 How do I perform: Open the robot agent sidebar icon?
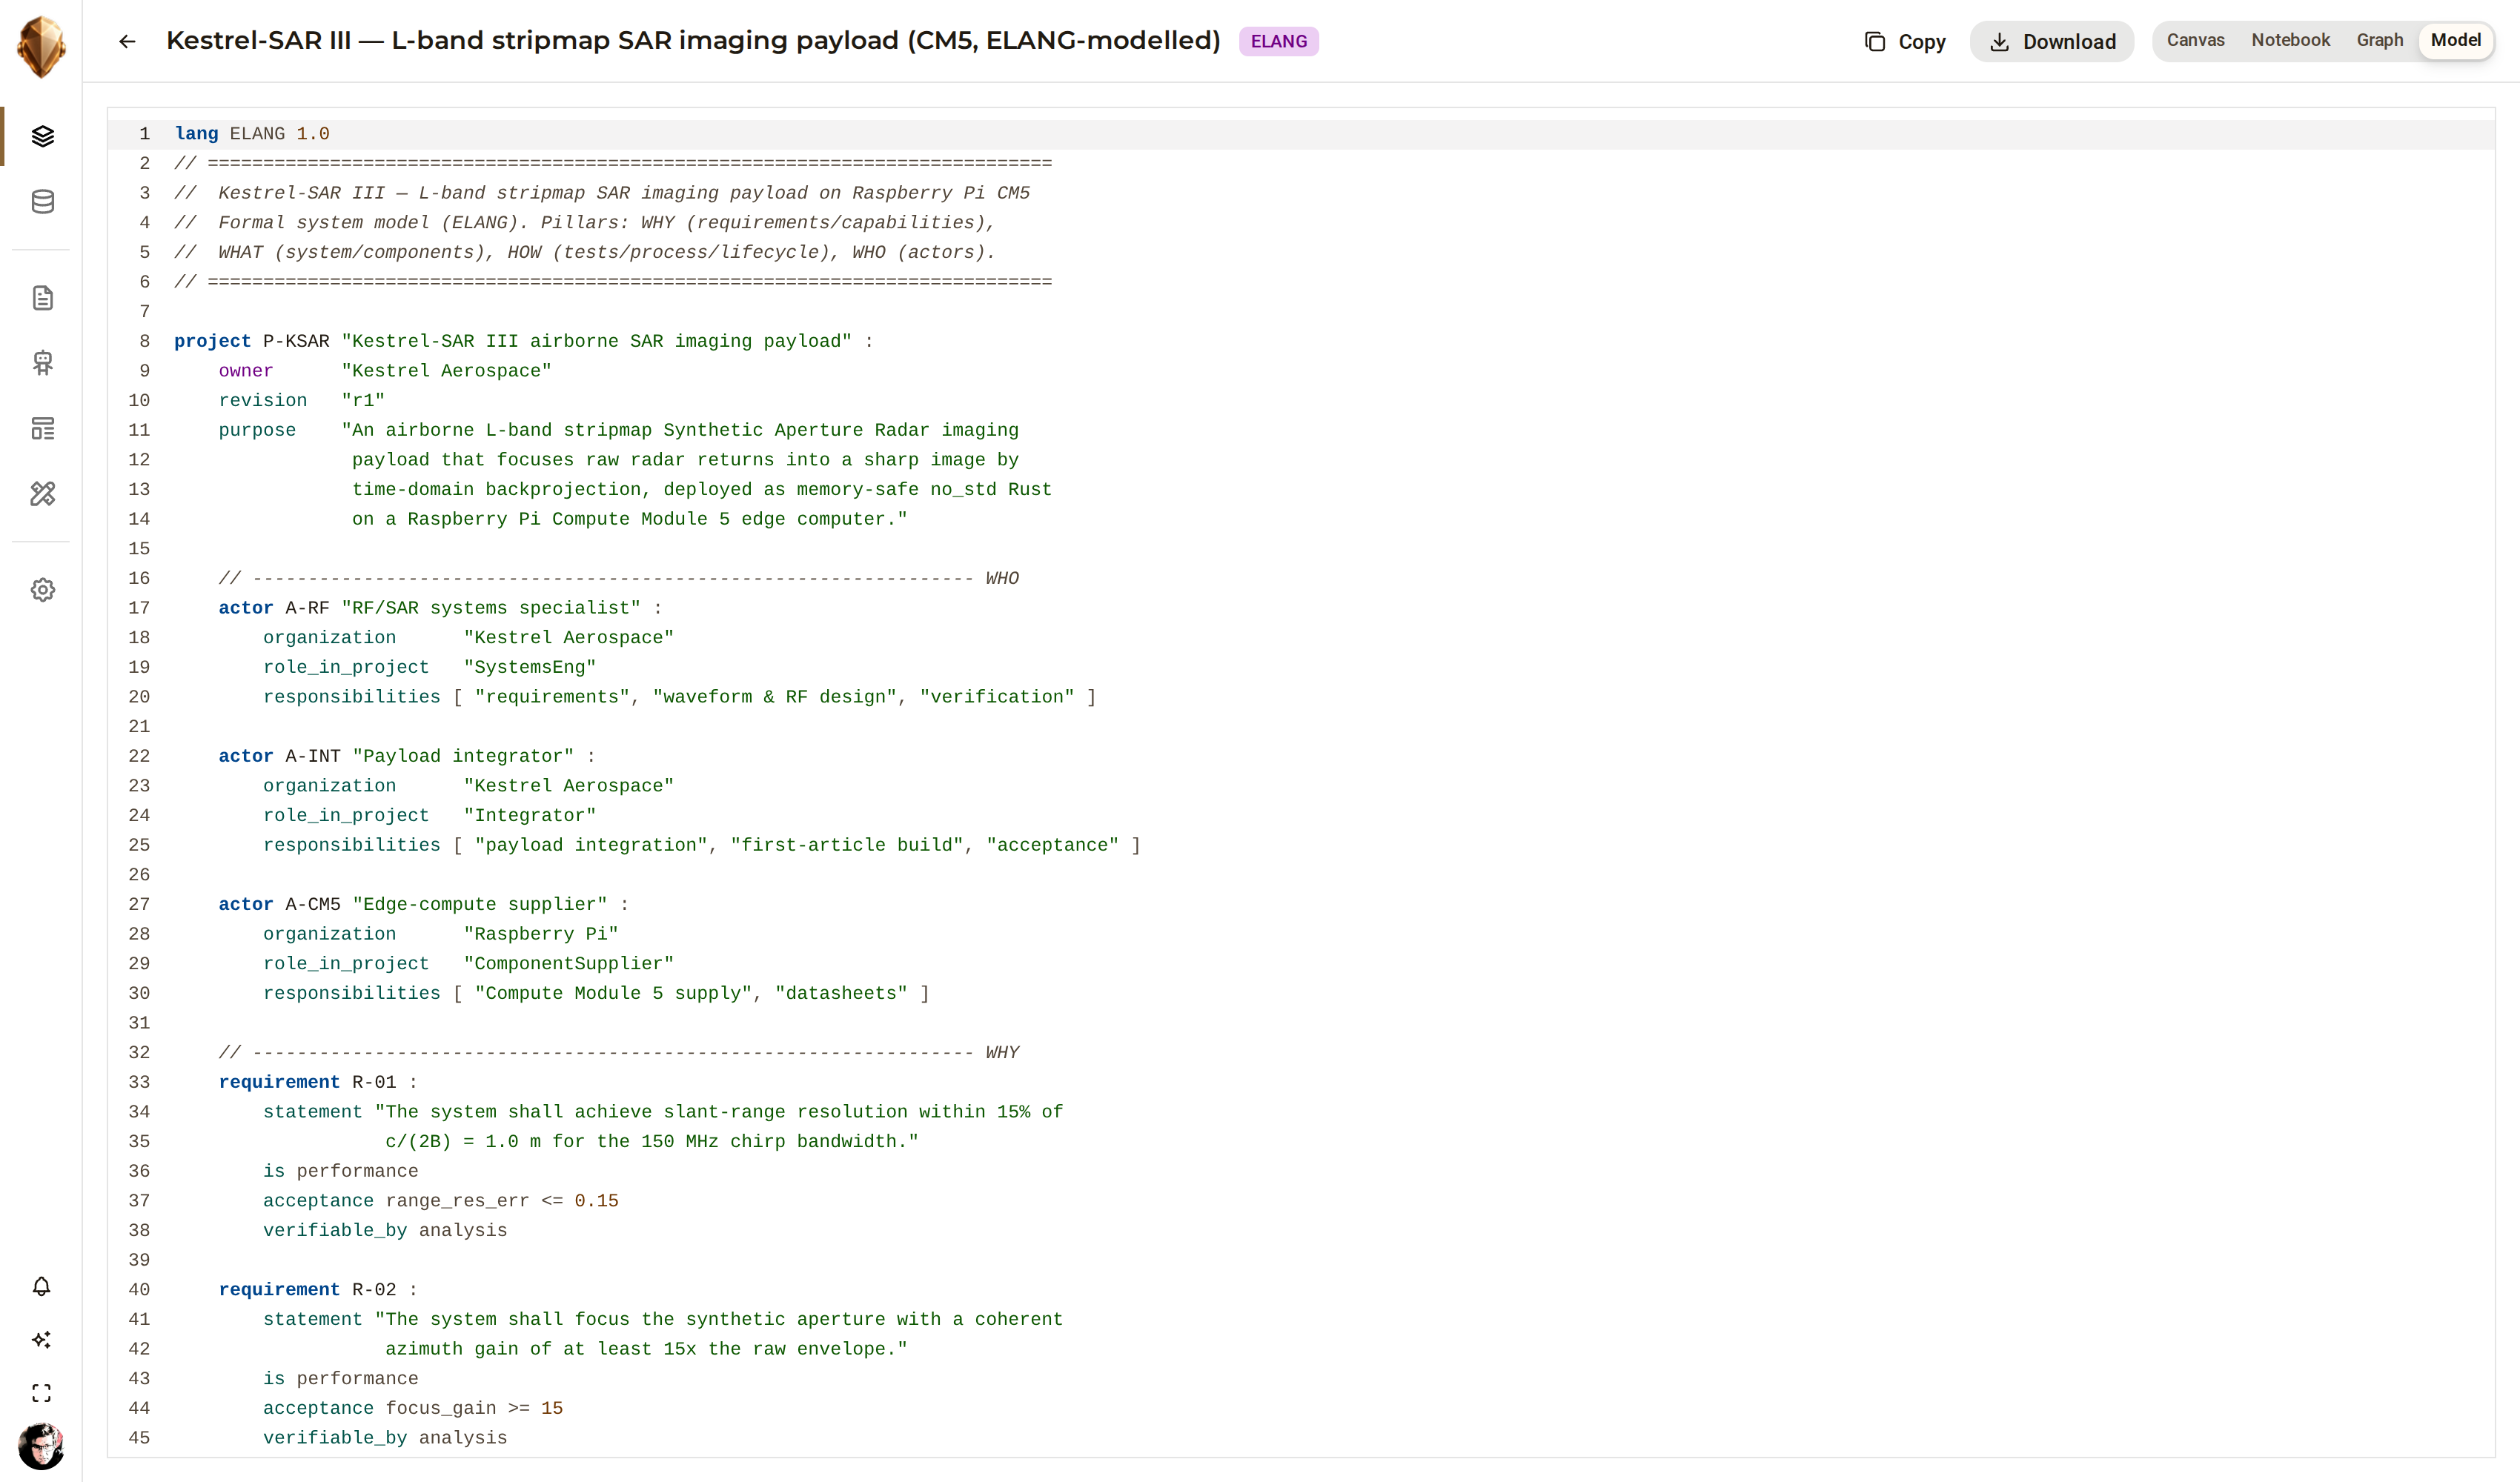pyautogui.click(x=42, y=363)
